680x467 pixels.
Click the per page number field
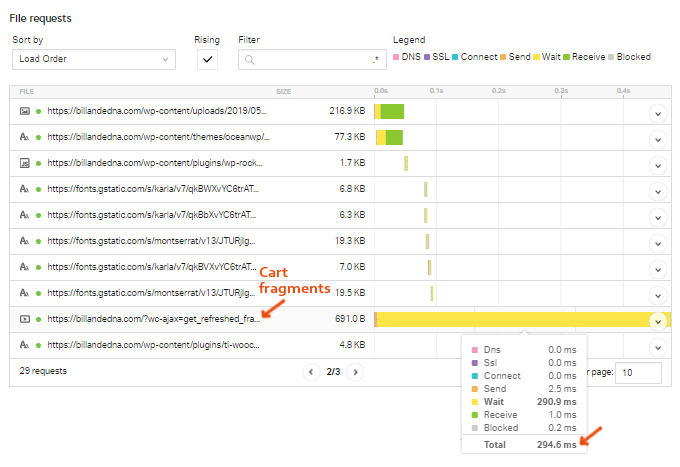point(638,372)
